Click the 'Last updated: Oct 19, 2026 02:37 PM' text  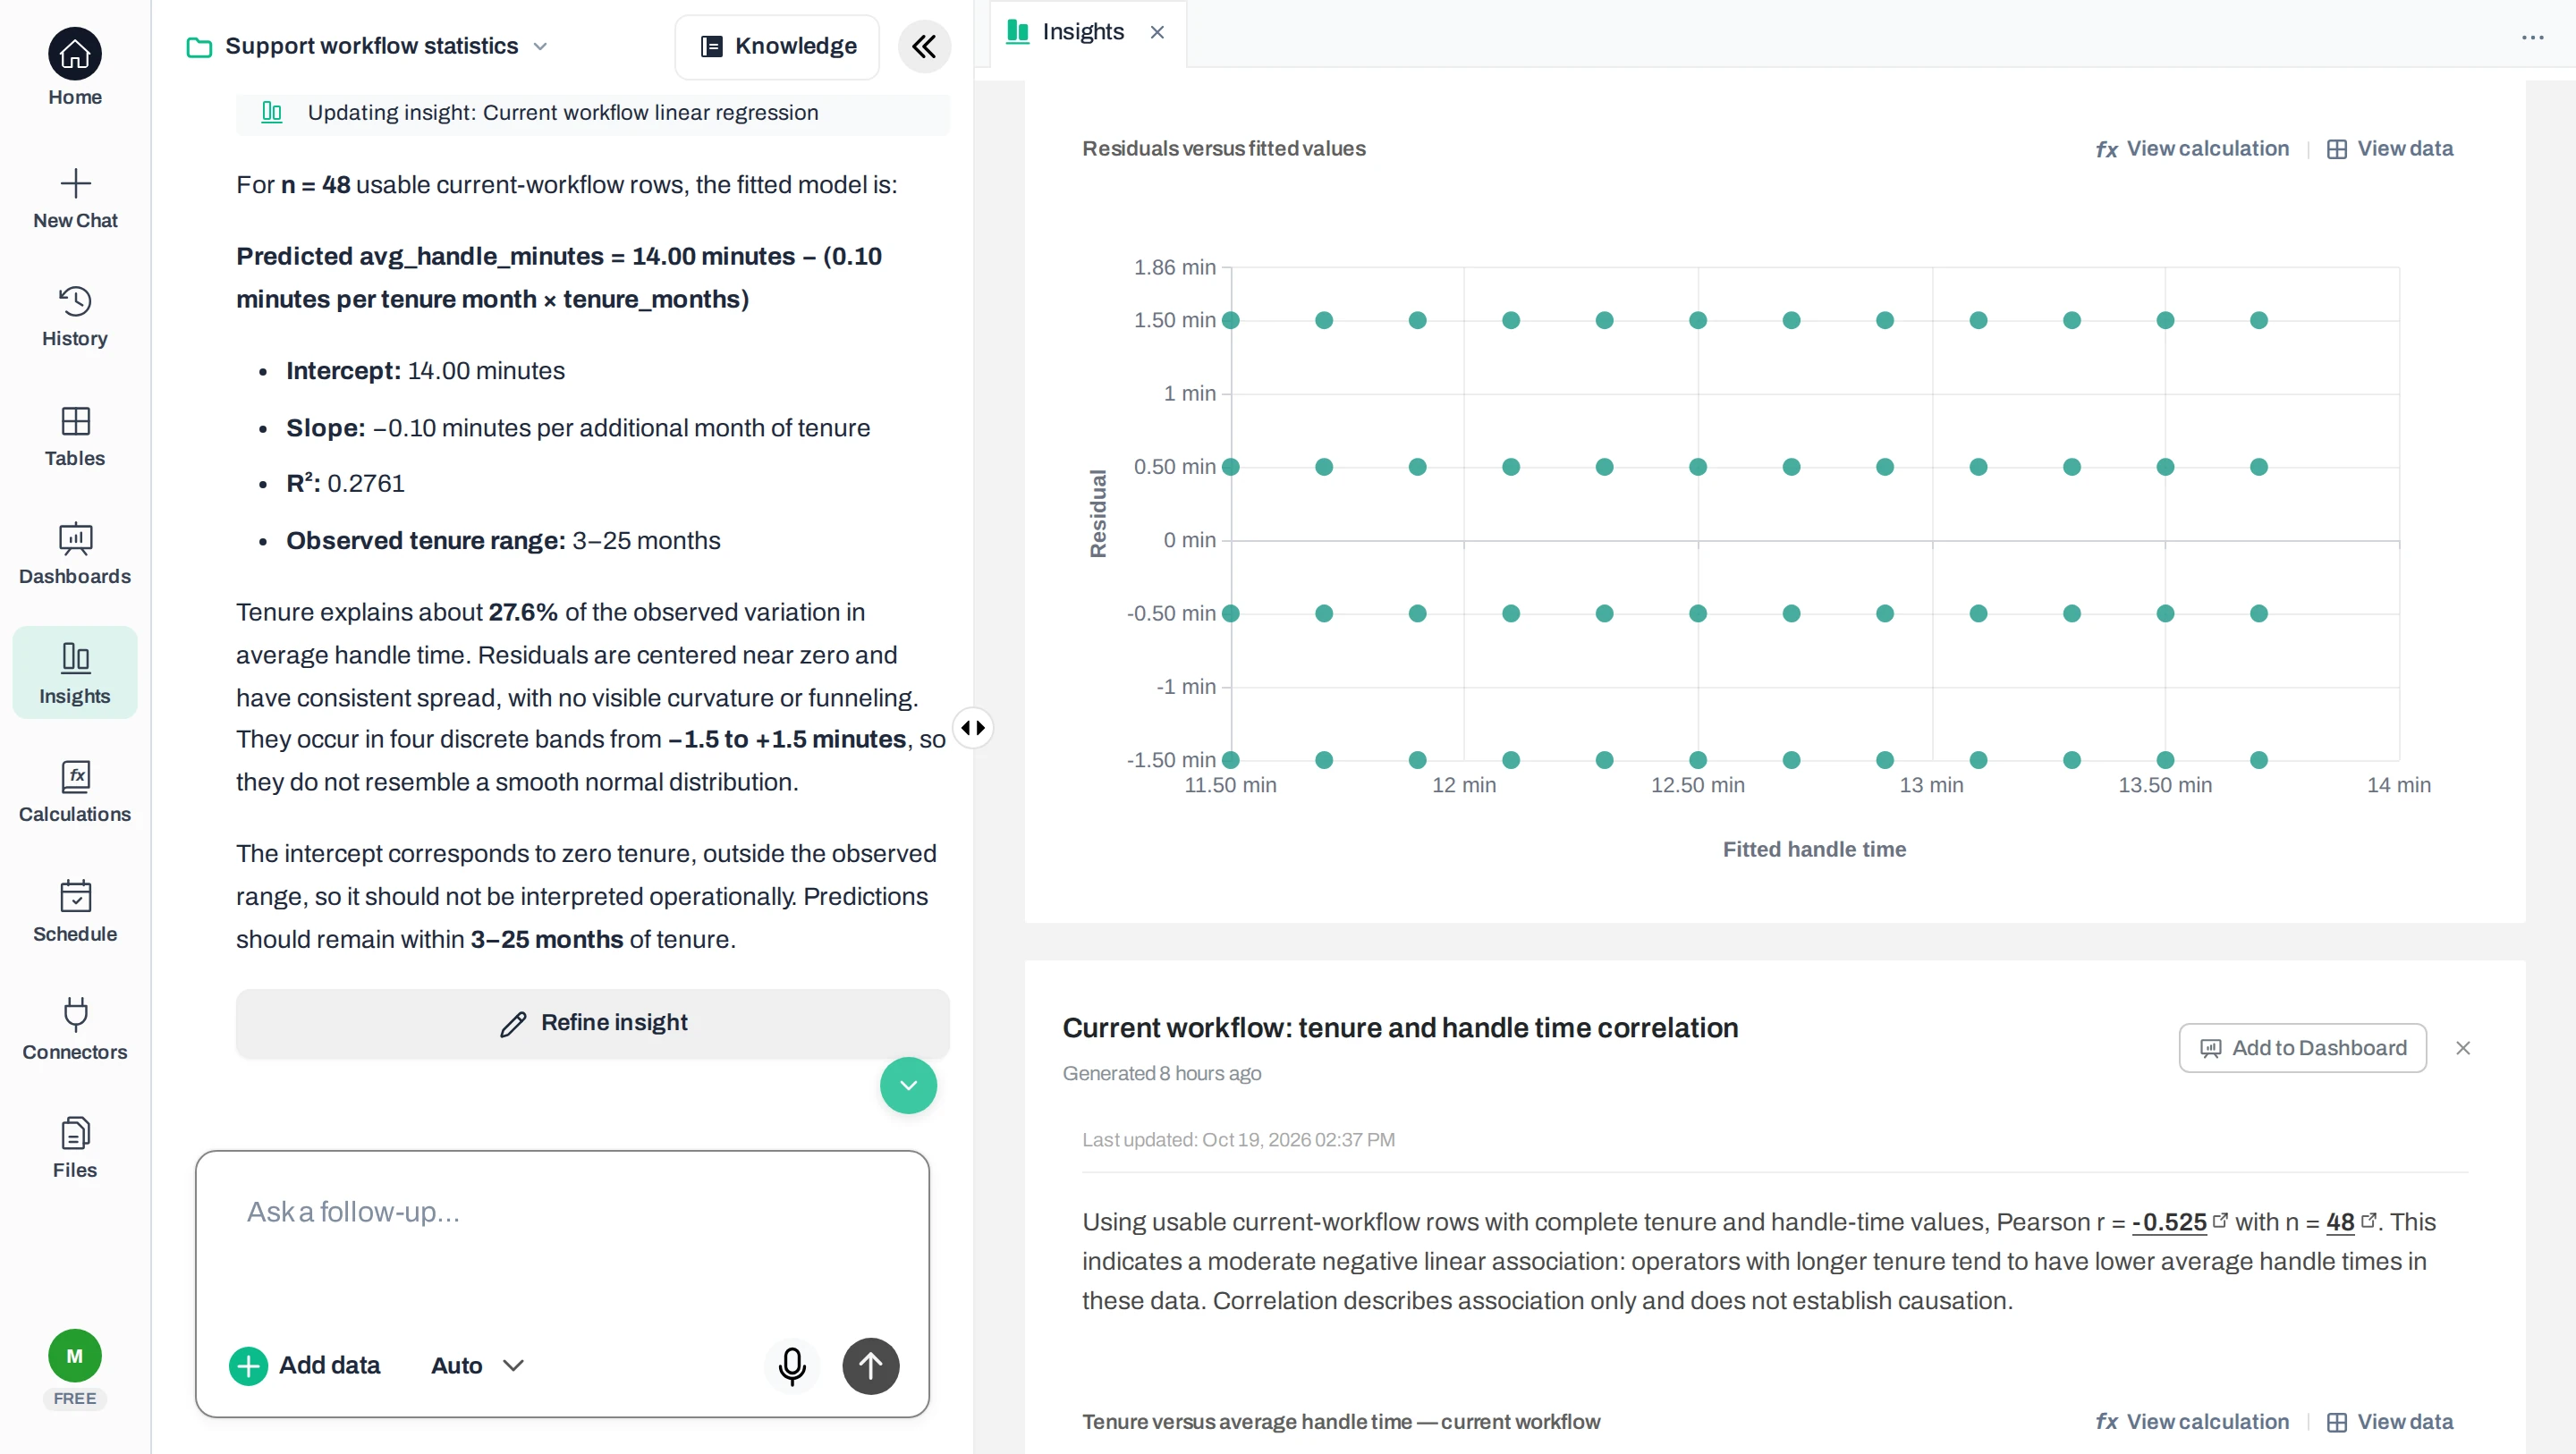click(1238, 1140)
